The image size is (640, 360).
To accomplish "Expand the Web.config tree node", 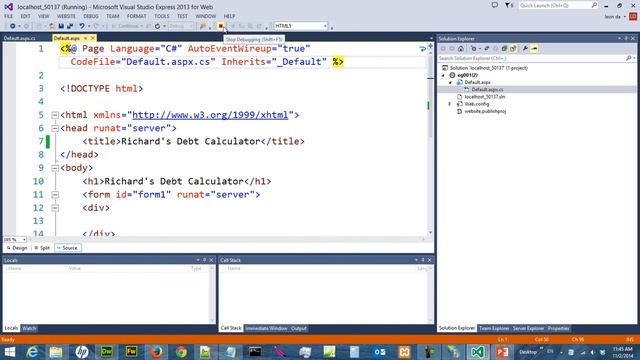I will 450,104.
